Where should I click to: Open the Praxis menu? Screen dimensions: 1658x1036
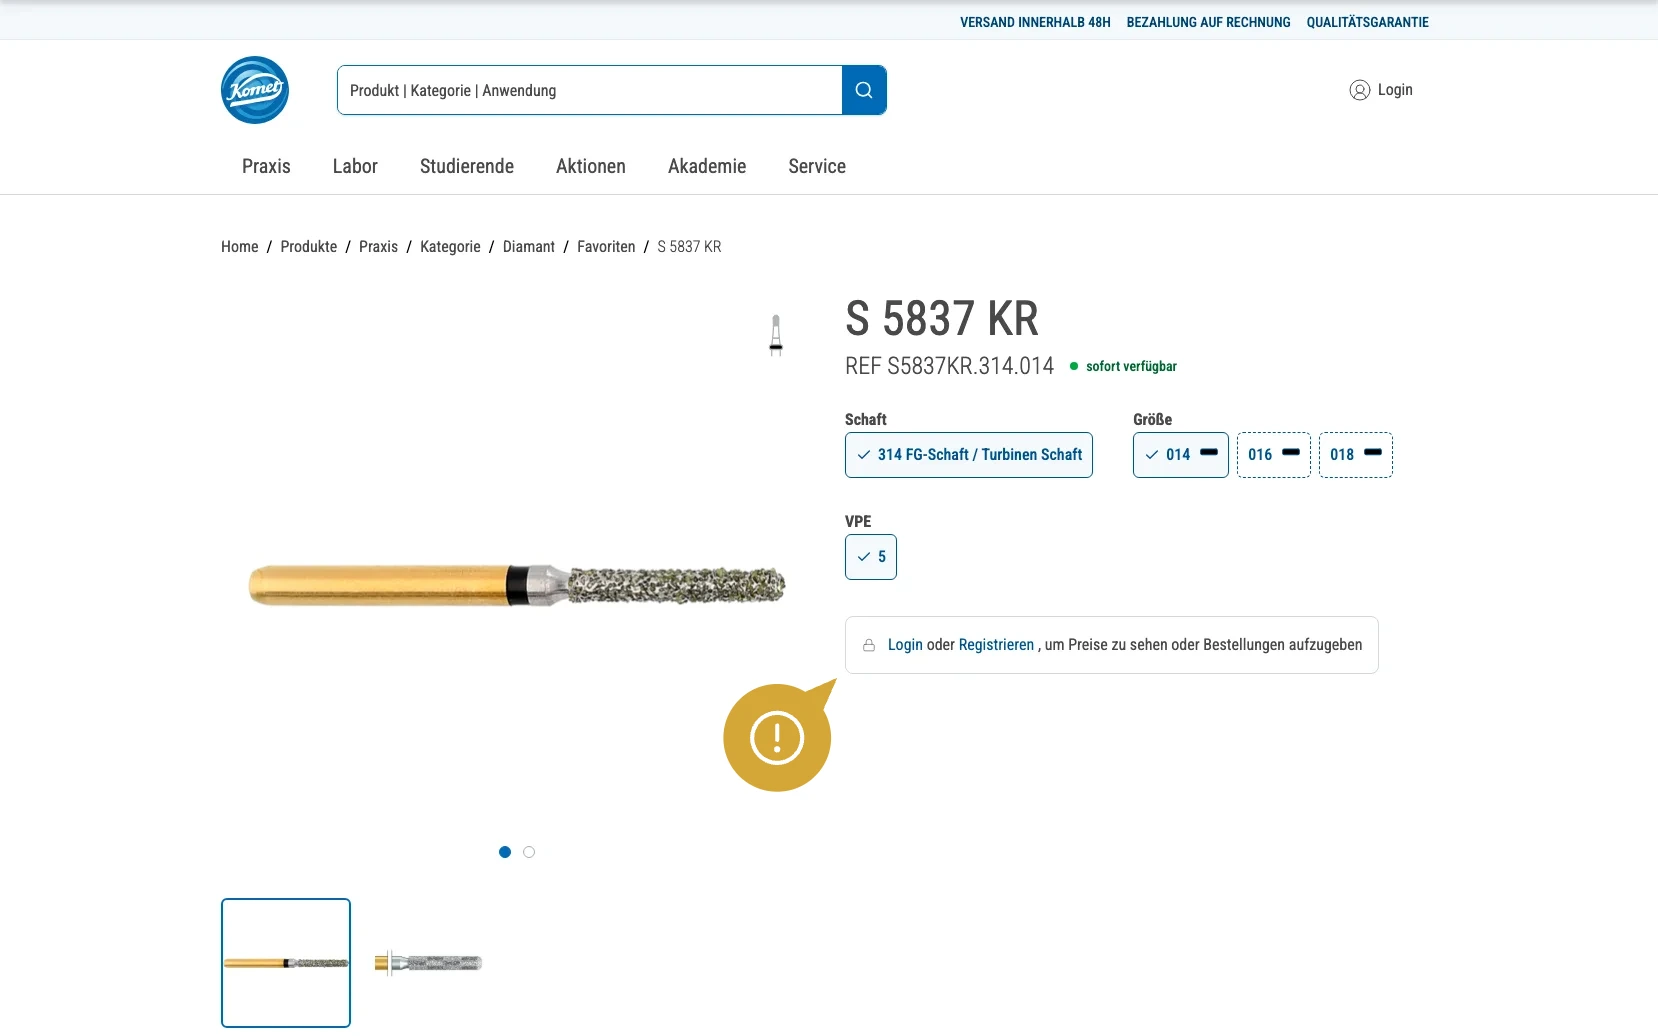pyautogui.click(x=266, y=166)
